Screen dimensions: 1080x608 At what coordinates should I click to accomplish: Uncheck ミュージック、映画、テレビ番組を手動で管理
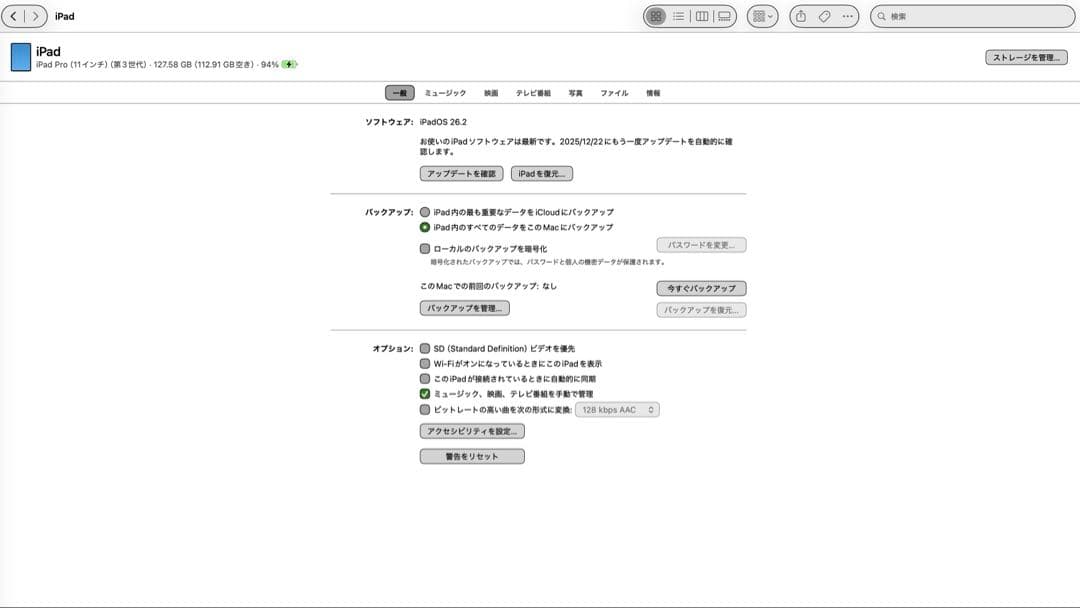426,394
